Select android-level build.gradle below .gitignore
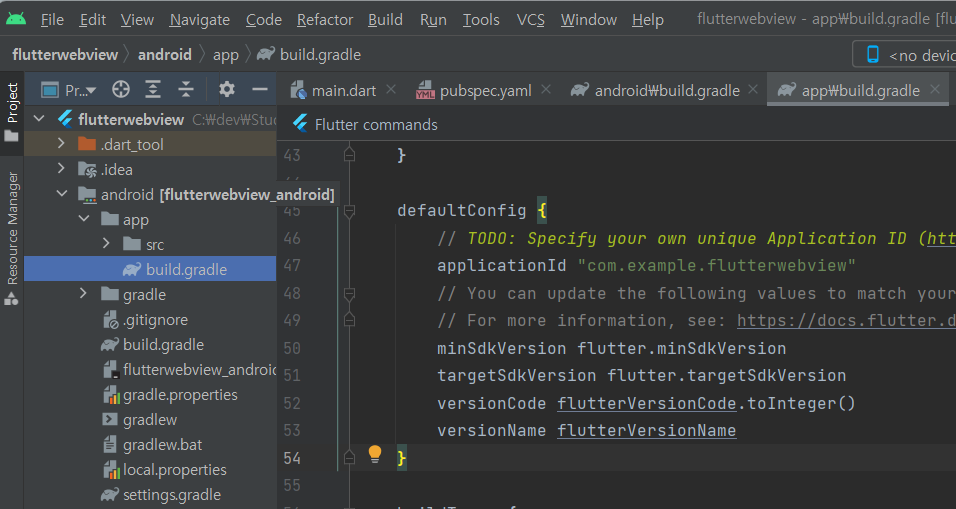This screenshot has width=956, height=509. 150,344
